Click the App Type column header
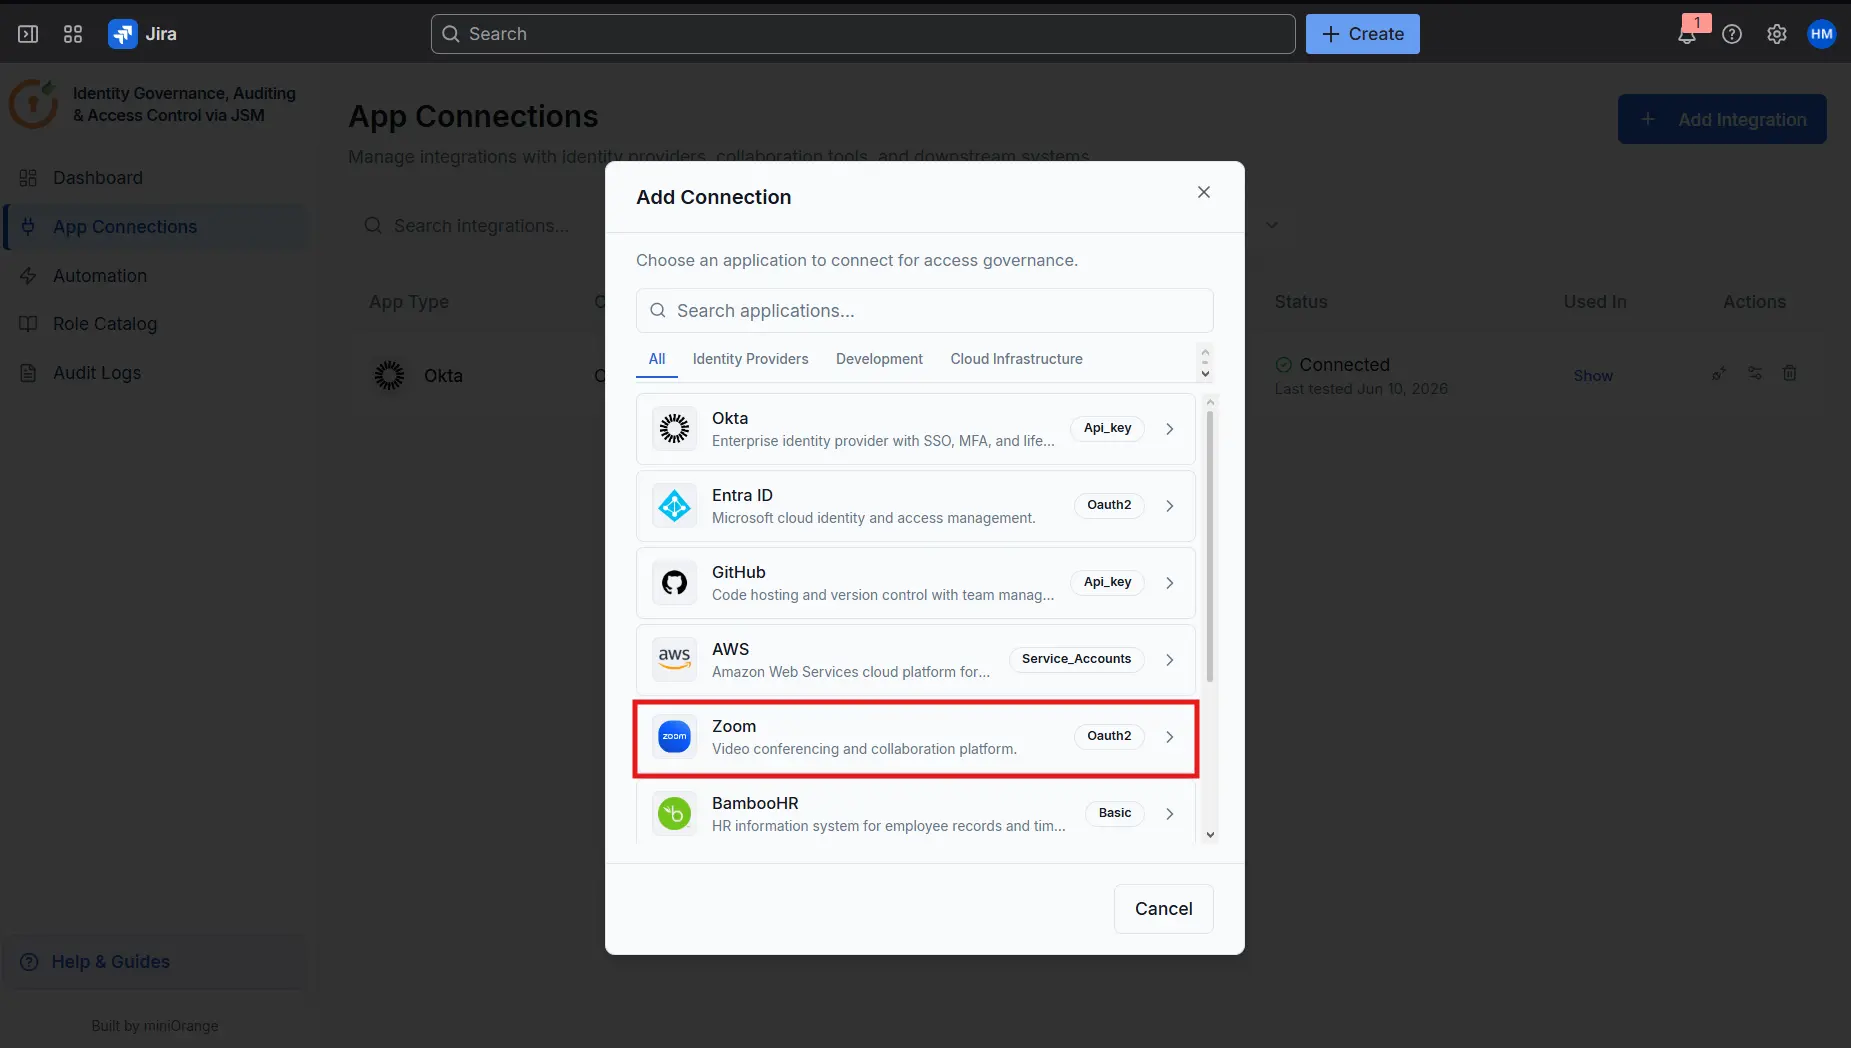 pyautogui.click(x=408, y=302)
